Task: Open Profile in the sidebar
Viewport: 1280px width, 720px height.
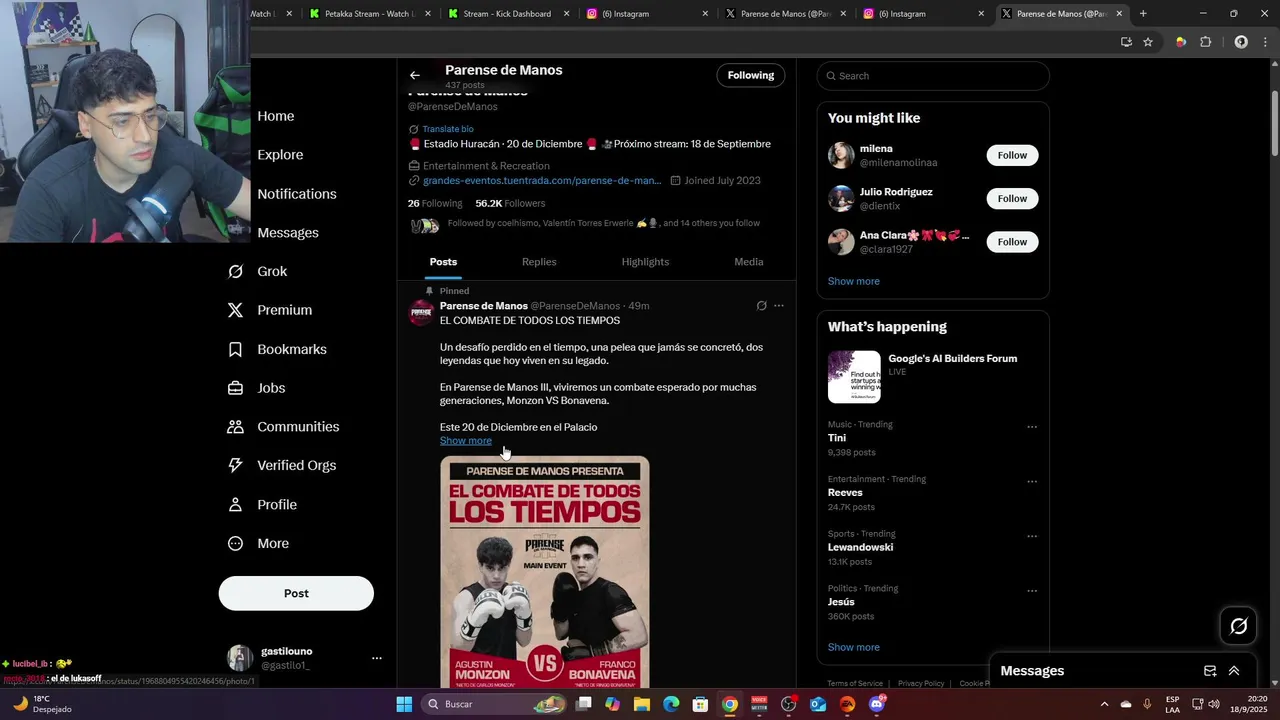Action: (x=262, y=505)
